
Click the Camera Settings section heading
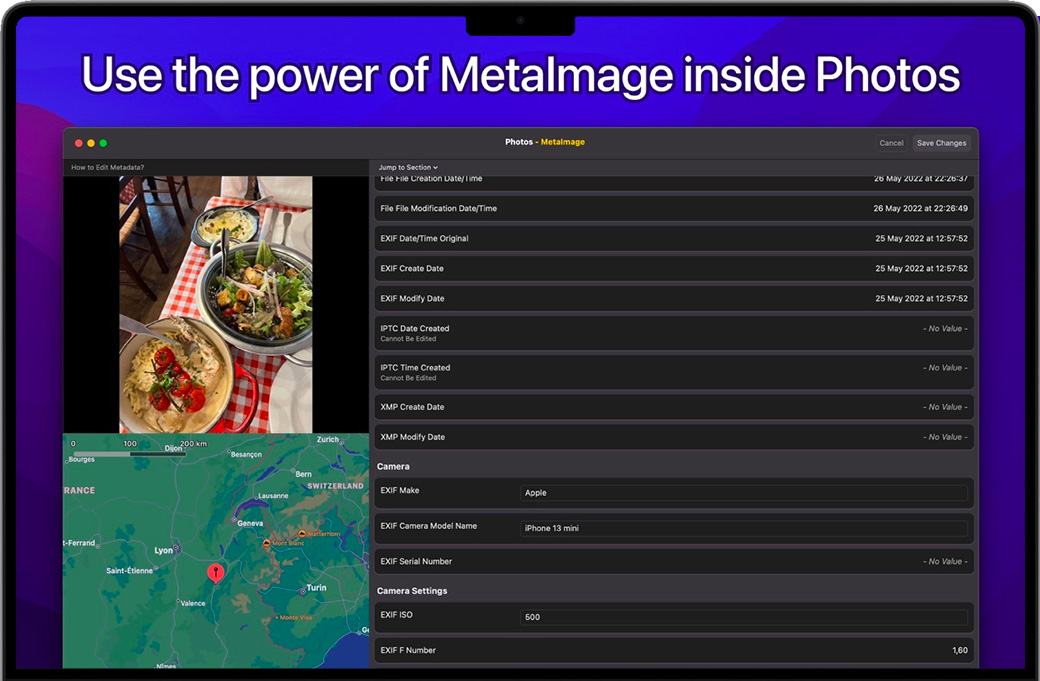pyautogui.click(x=412, y=591)
